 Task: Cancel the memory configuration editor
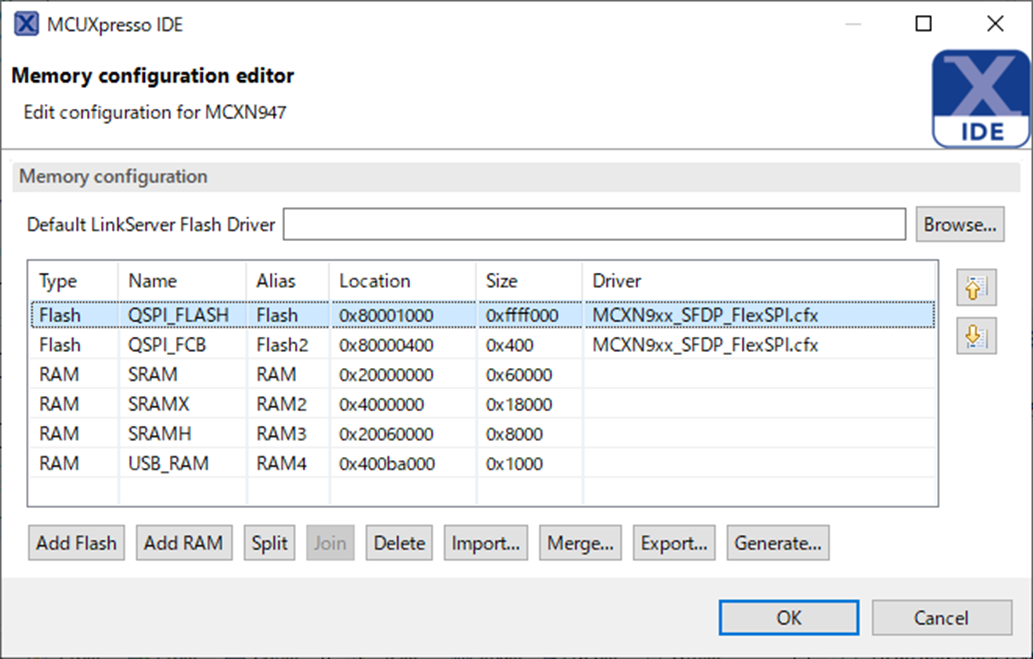[x=940, y=617]
